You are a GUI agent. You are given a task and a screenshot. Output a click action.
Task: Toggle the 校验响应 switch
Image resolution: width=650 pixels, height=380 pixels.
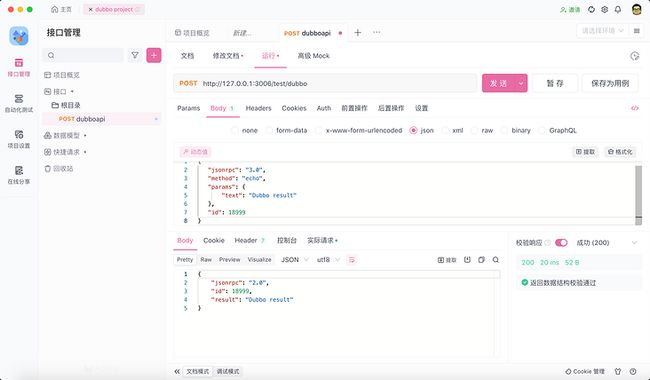coord(561,243)
